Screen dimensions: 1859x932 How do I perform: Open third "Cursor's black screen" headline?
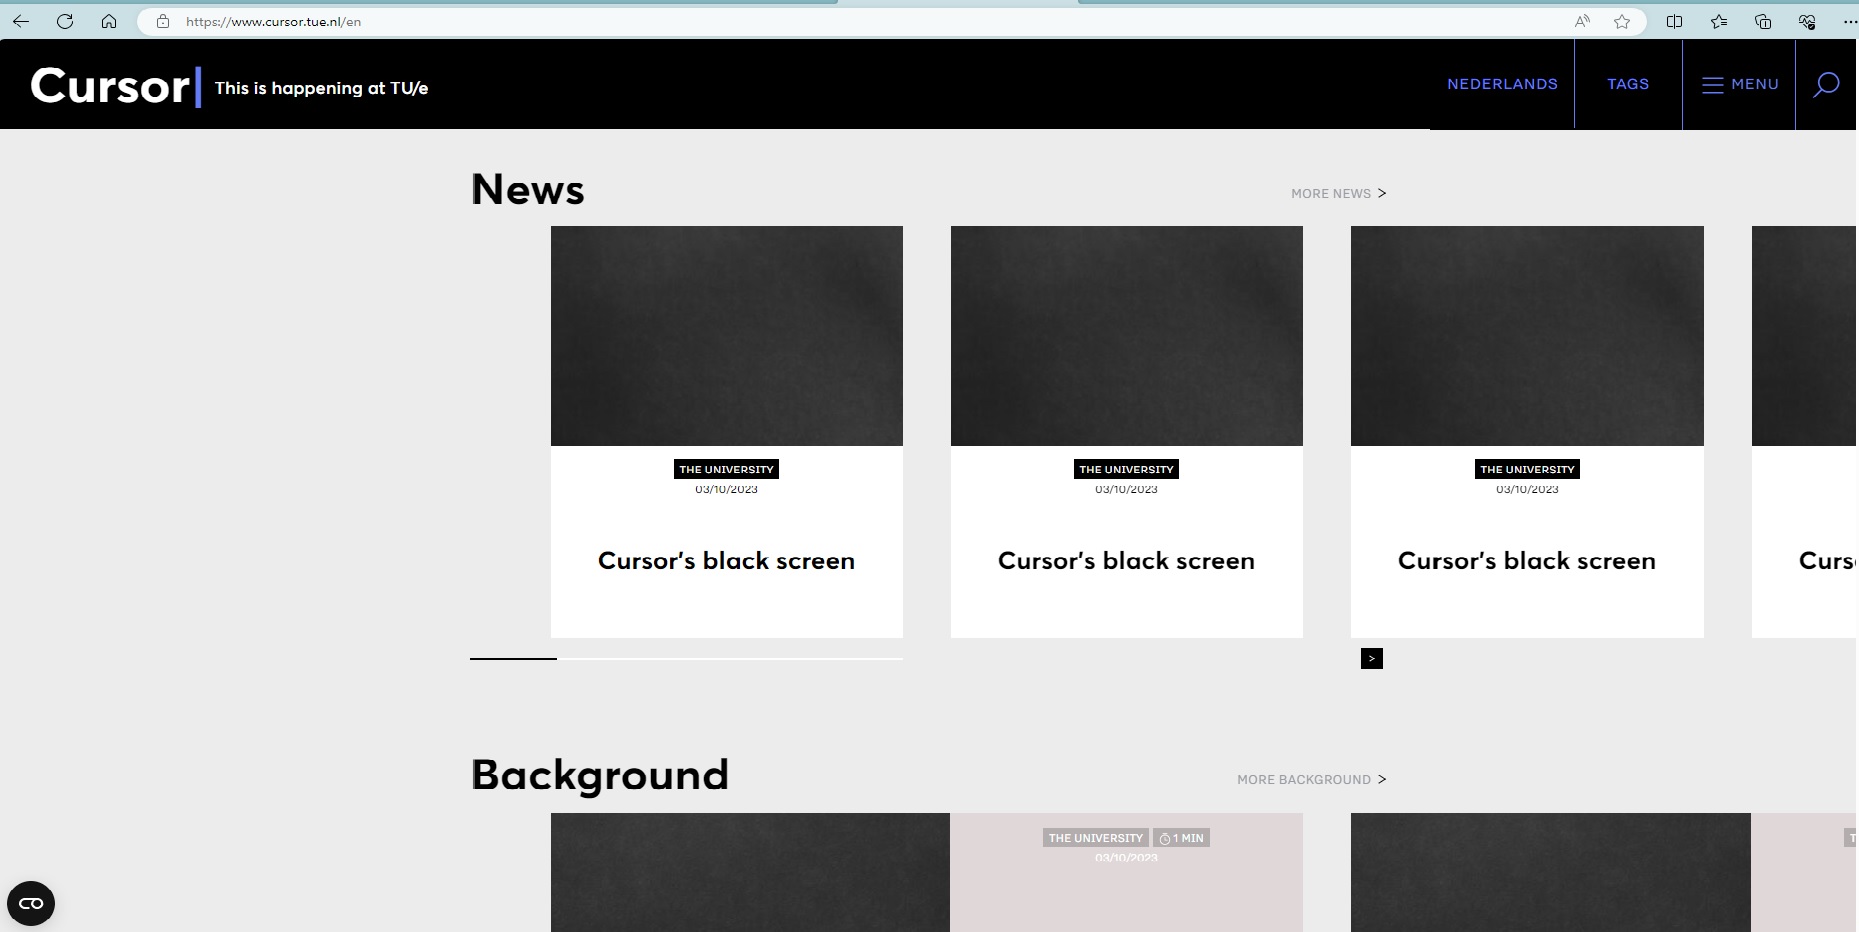(x=1527, y=561)
